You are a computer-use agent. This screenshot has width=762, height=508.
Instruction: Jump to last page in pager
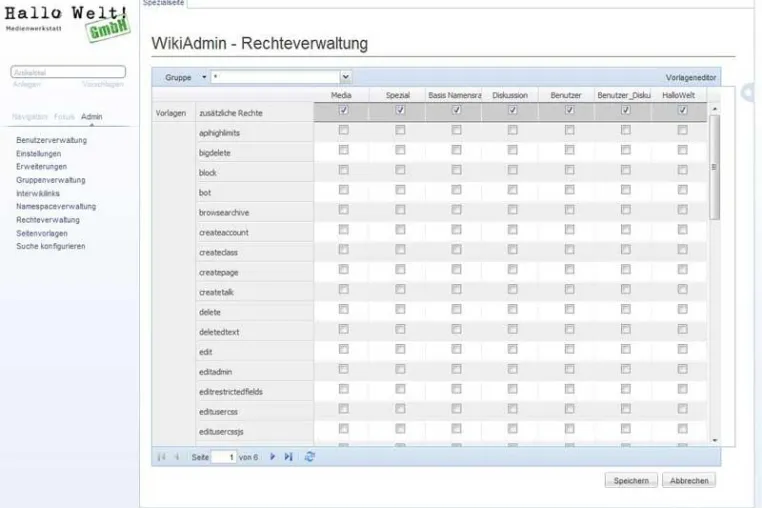[x=289, y=456]
